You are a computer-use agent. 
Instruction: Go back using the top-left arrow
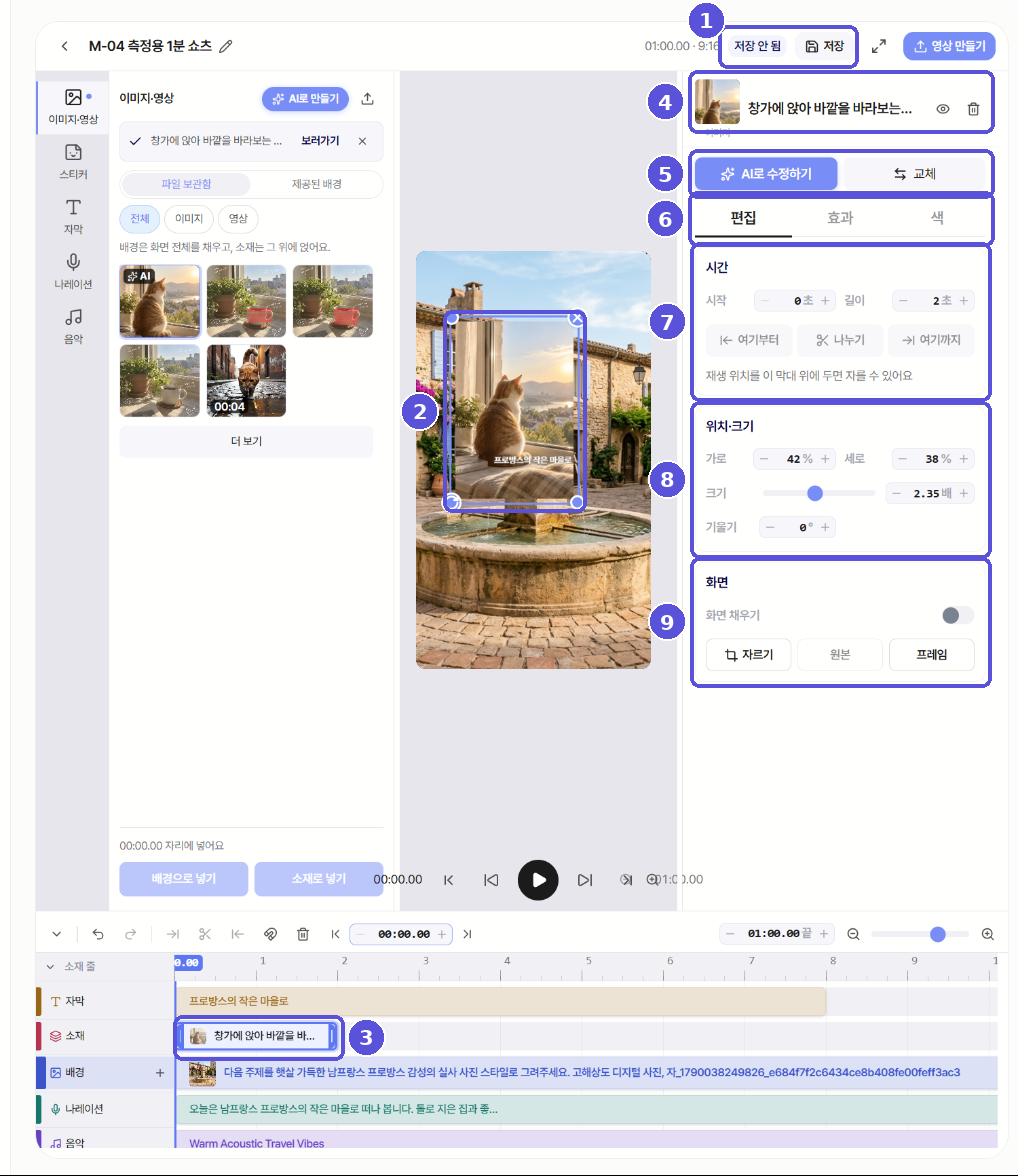coord(65,46)
